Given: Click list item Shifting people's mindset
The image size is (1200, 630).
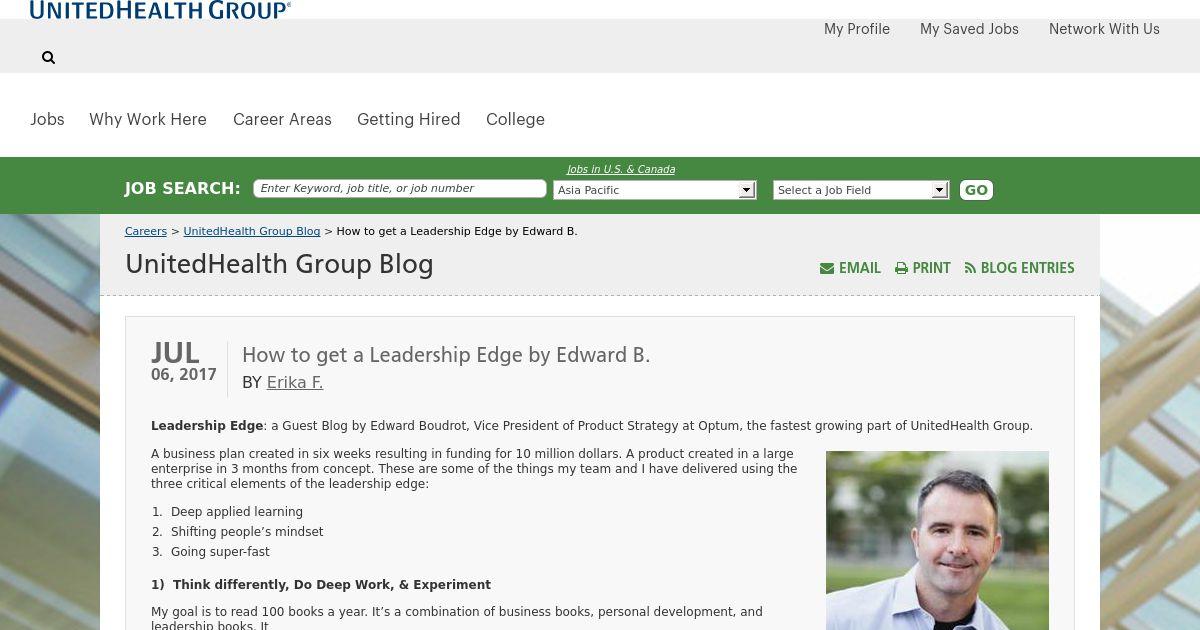Looking at the screenshot, I should pyautogui.click(x=247, y=532).
